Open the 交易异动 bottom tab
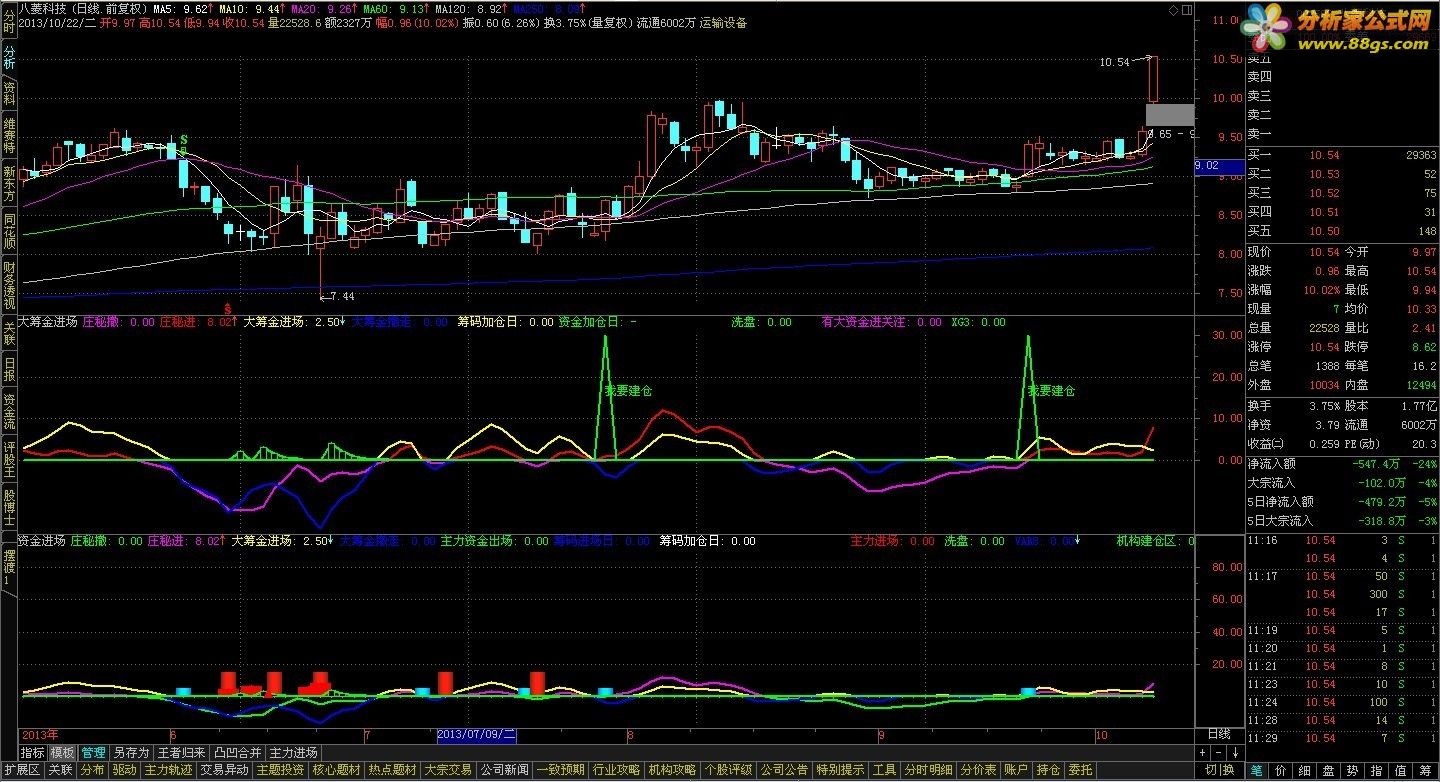The height and width of the screenshot is (782, 1440). (x=224, y=770)
